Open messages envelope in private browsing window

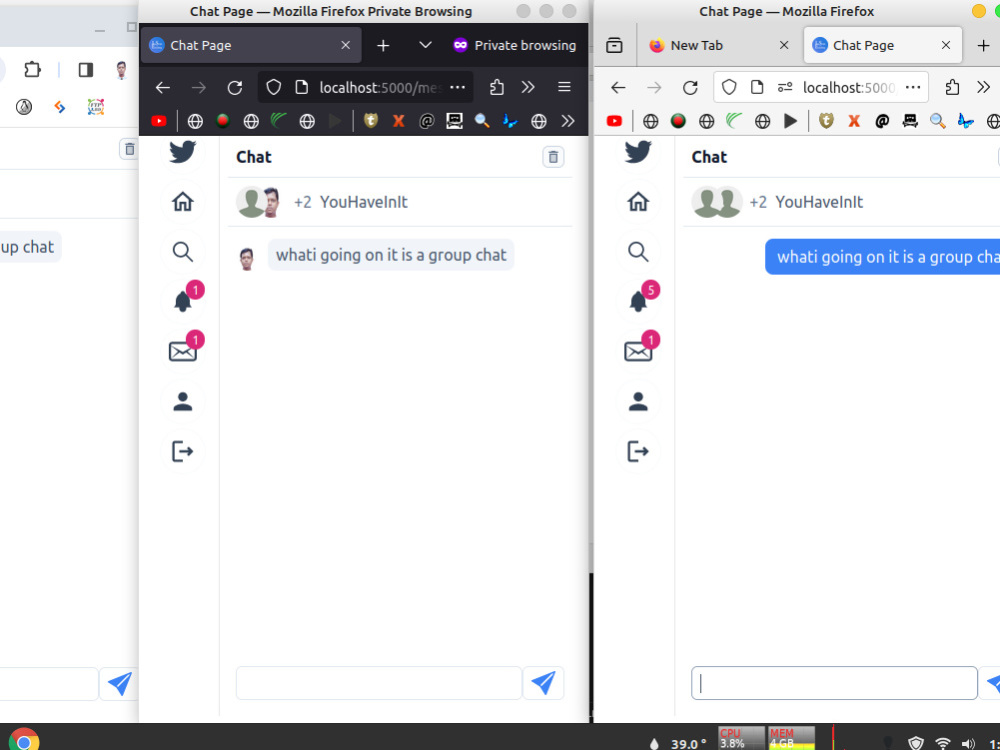pyautogui.click(x=182, y=351)
